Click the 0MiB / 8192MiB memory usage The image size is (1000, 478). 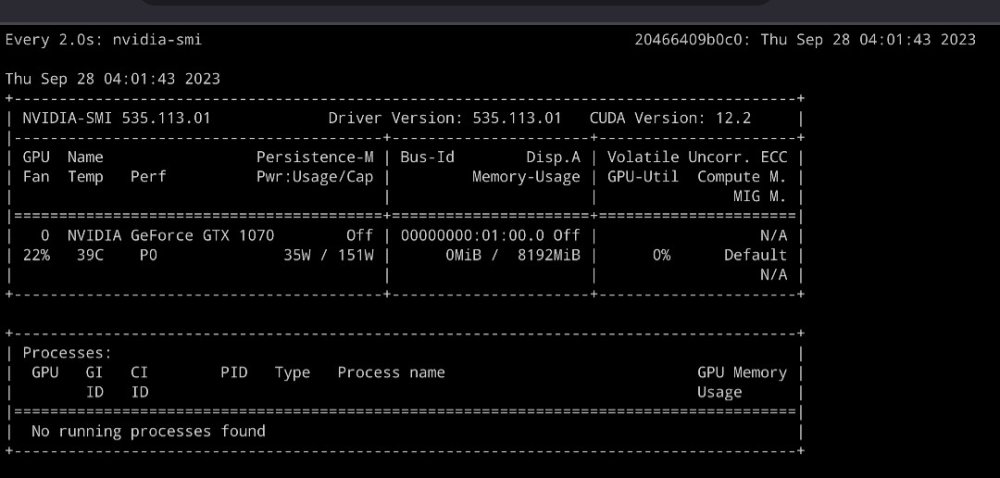[513, 256]
